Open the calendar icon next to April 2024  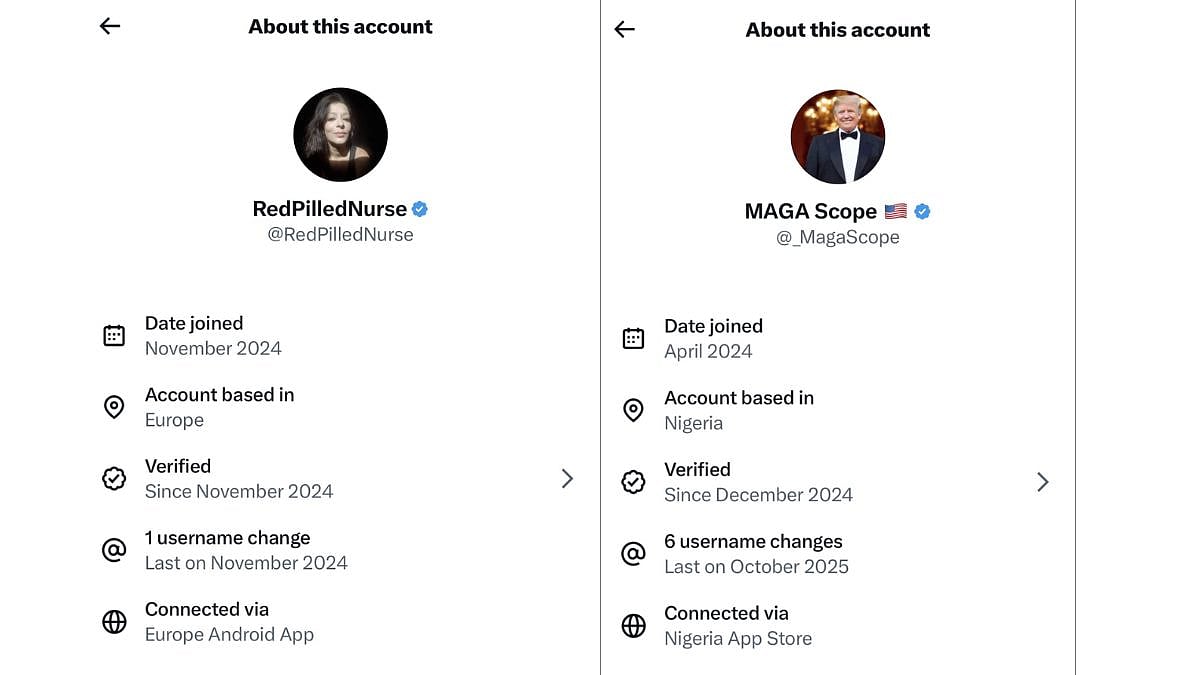coord(633,338)
